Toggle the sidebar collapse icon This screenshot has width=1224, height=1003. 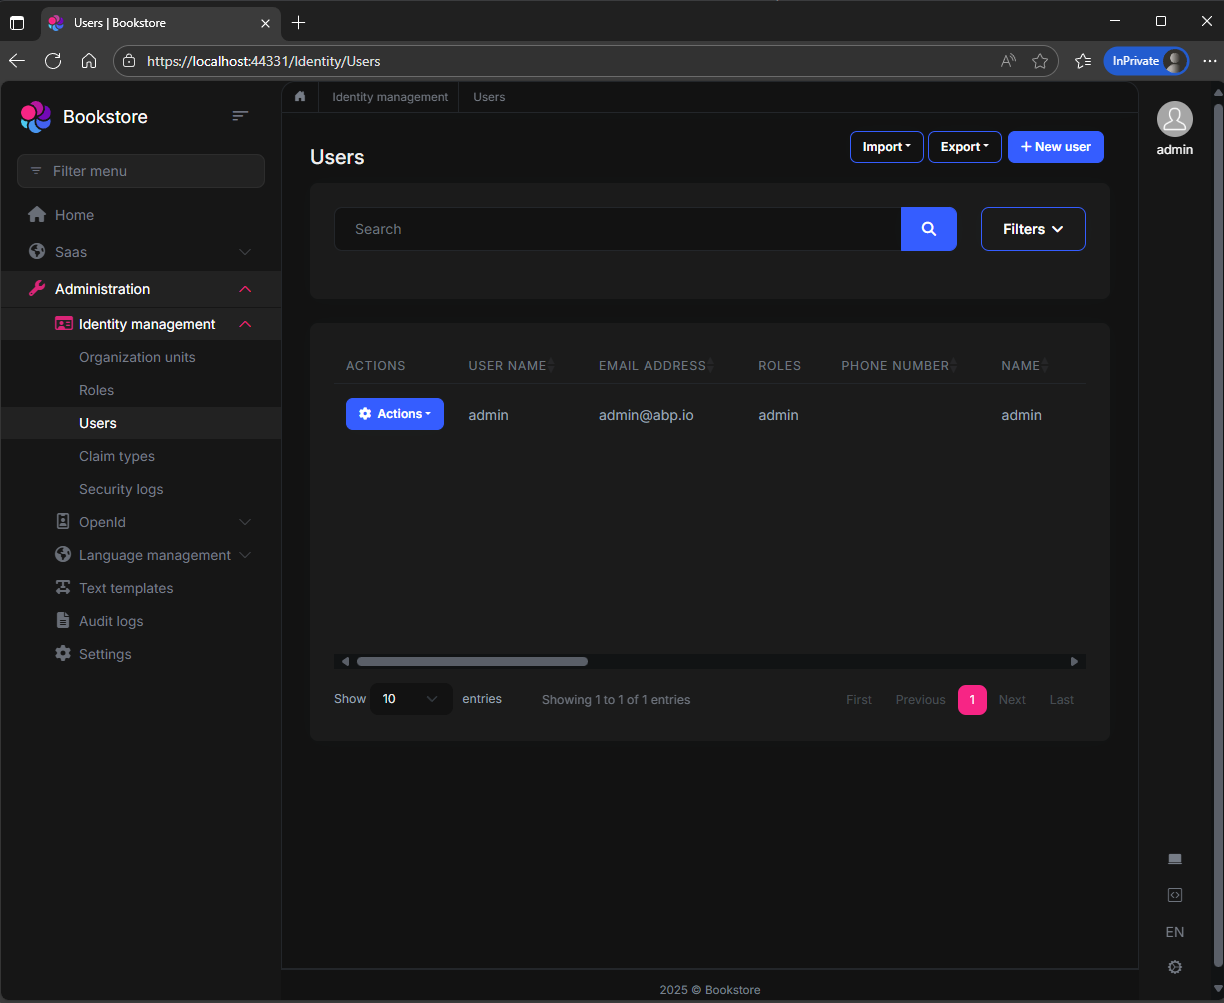[x=240, y=116]
